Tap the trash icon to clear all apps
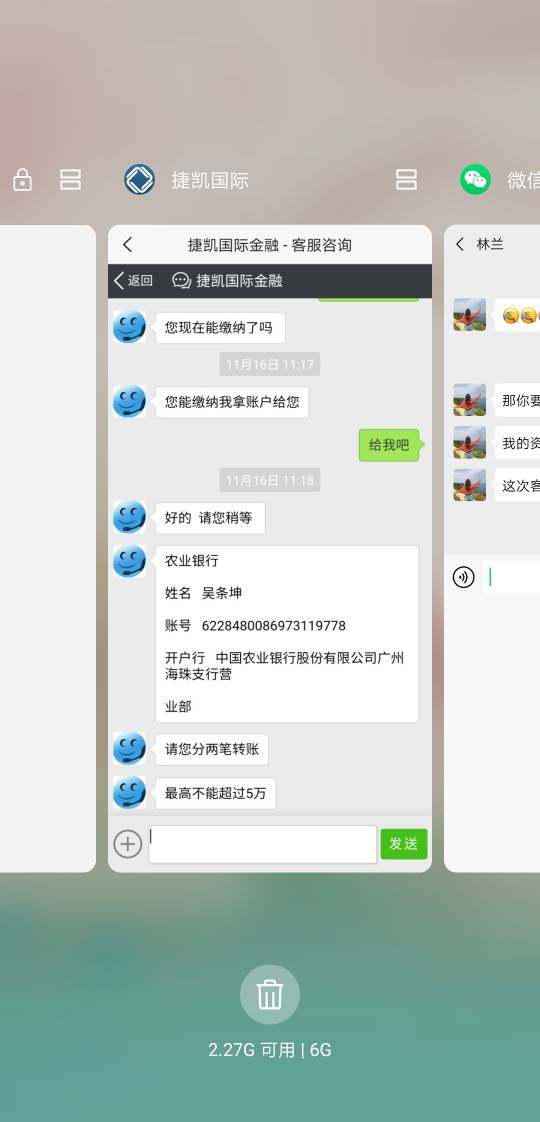Image resolution: width=540 pixels, height=1122 pixels. [x=270, y=994]
